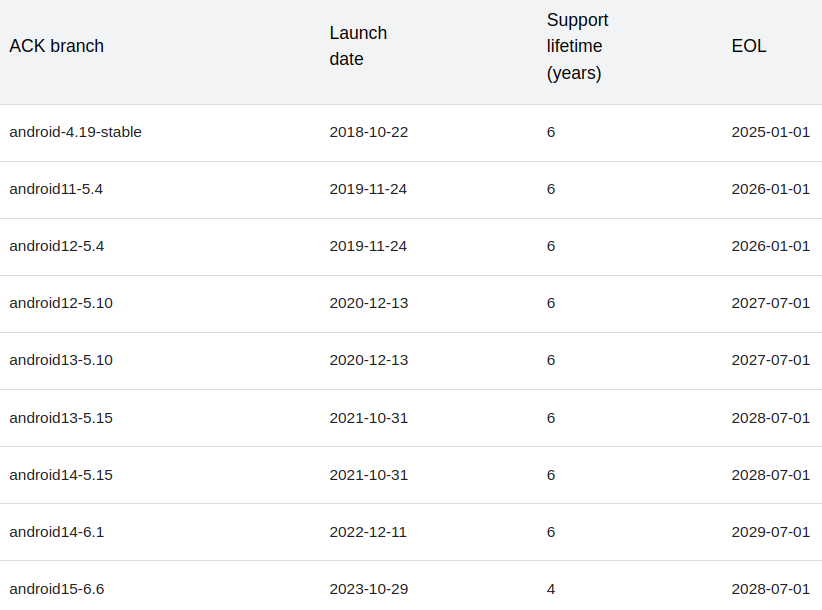Select the android12-5.4 branch name
This screenshot has height=610, width=822.
57,246
